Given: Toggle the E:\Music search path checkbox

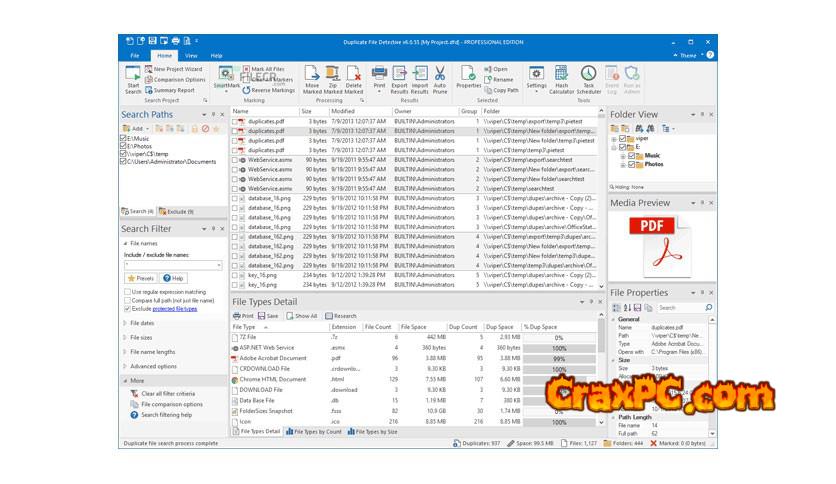Looking at the screenshot, I should tap(124, 138).
